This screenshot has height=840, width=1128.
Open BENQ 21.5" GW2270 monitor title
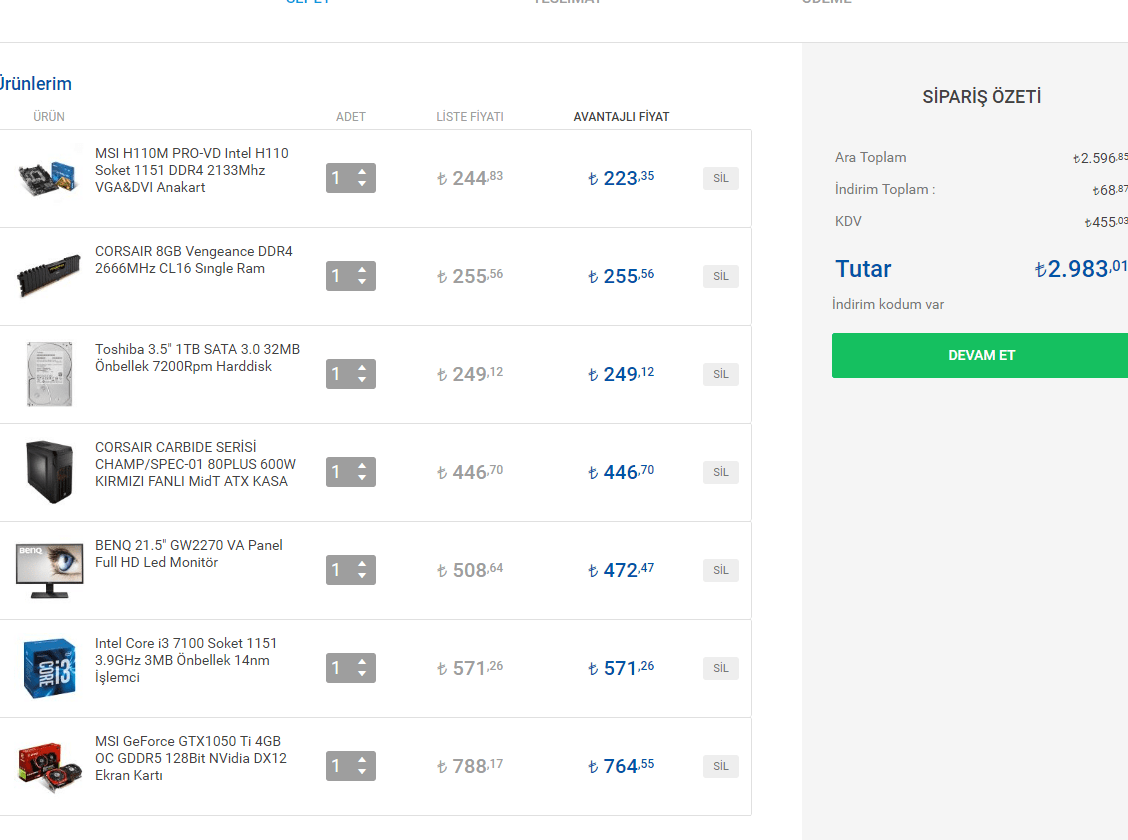tap(188, 554)
